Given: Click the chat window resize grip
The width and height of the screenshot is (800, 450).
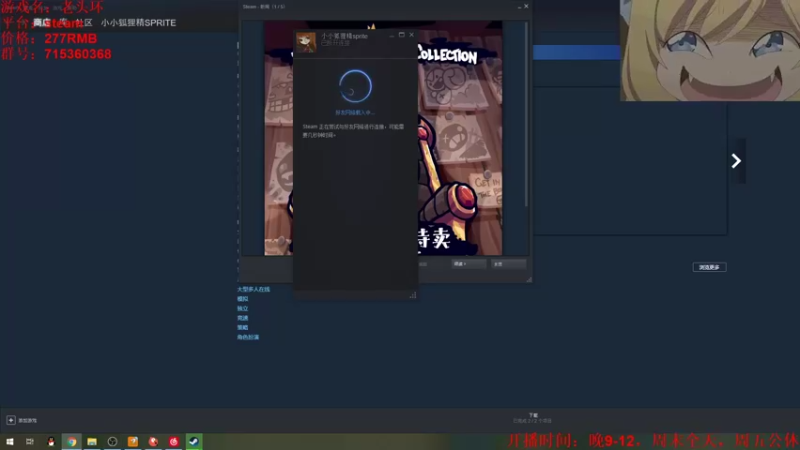Looking at the screenshot, I should [413, 295].
